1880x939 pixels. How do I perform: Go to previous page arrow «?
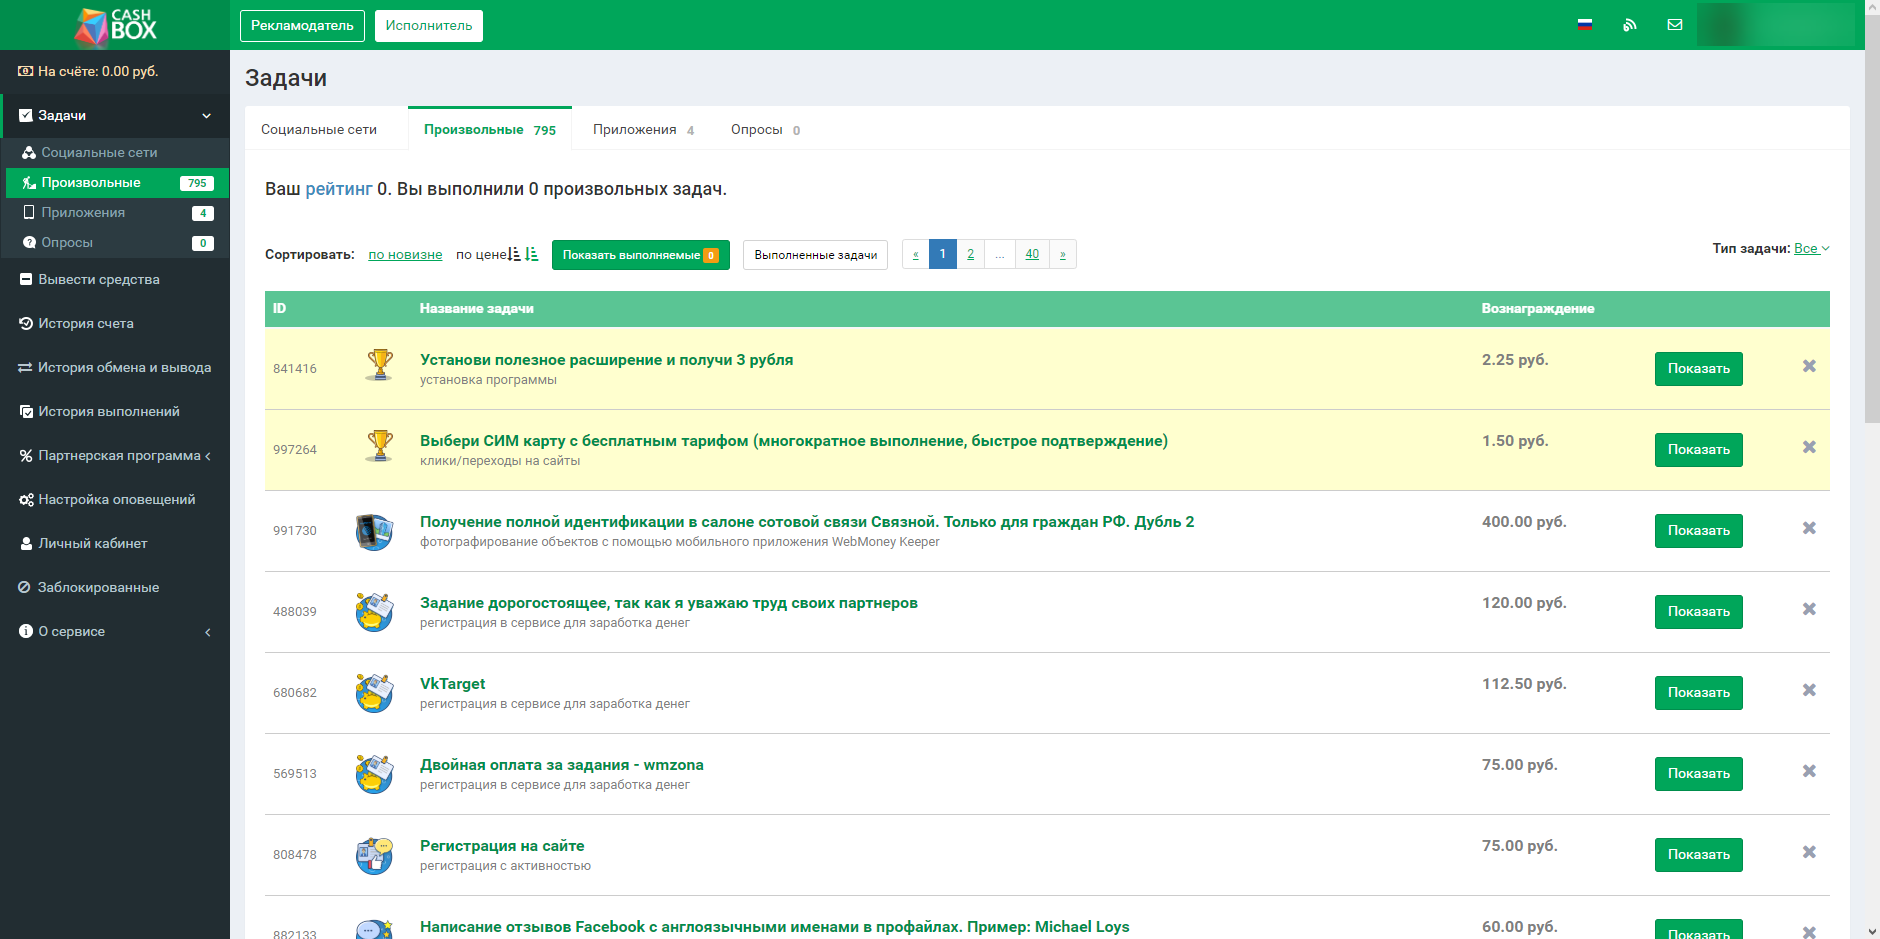pyautogui.click(x=915, y=254)
